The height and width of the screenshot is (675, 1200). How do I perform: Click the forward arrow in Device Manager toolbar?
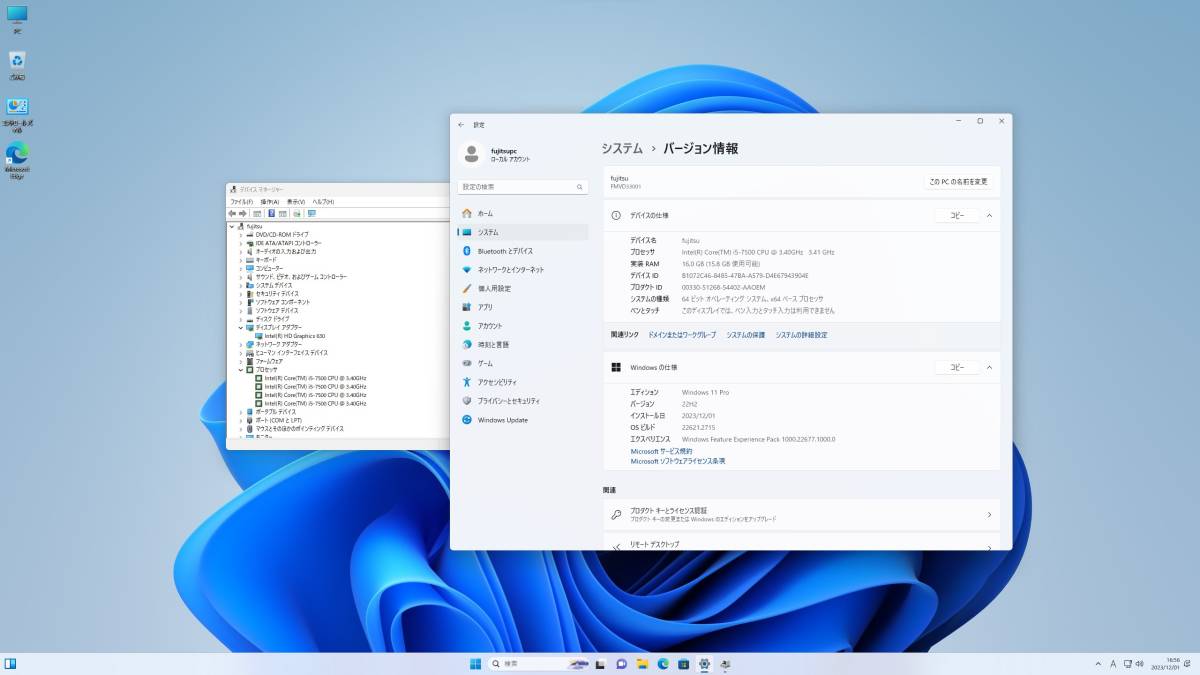[243, 213]
